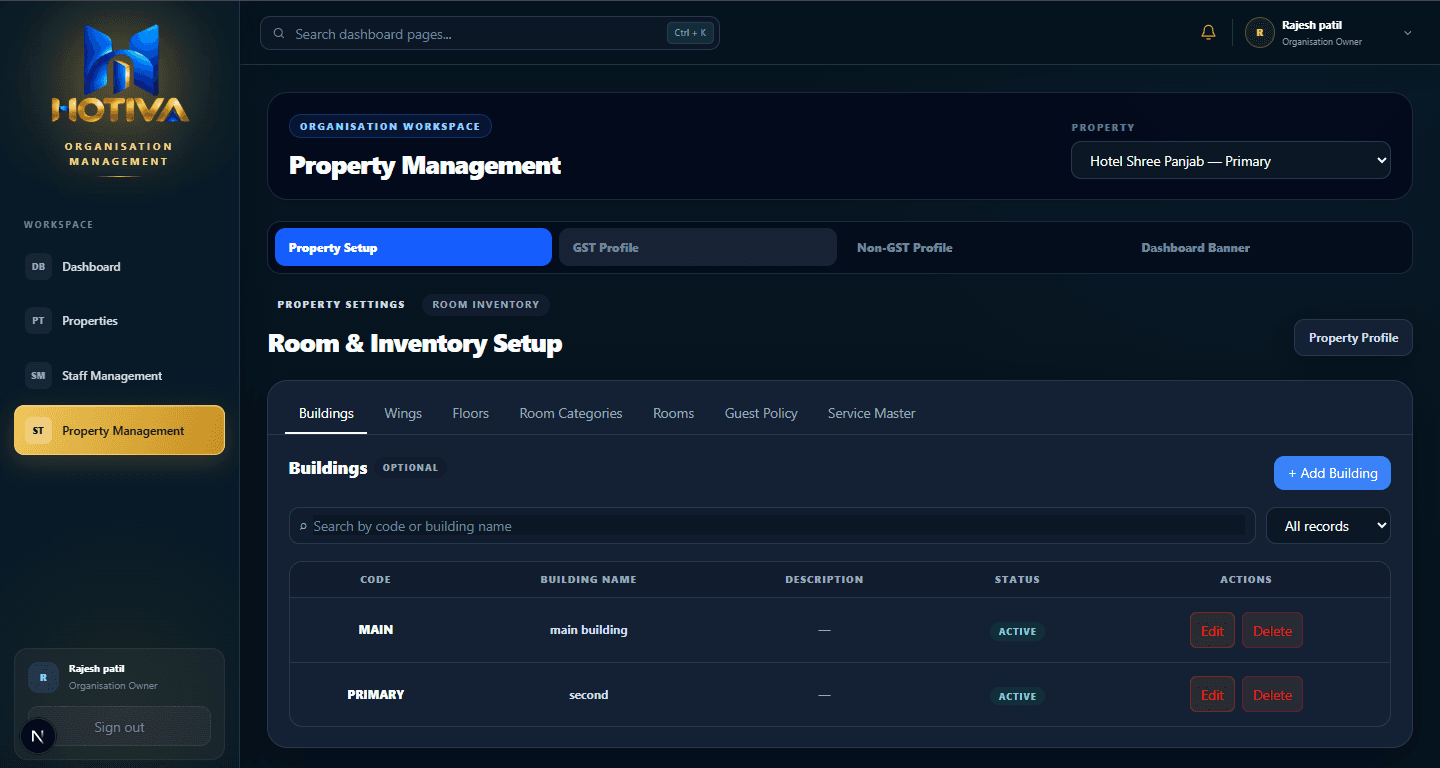Go to Properties in the sidebar

click(x=120, y=321)
